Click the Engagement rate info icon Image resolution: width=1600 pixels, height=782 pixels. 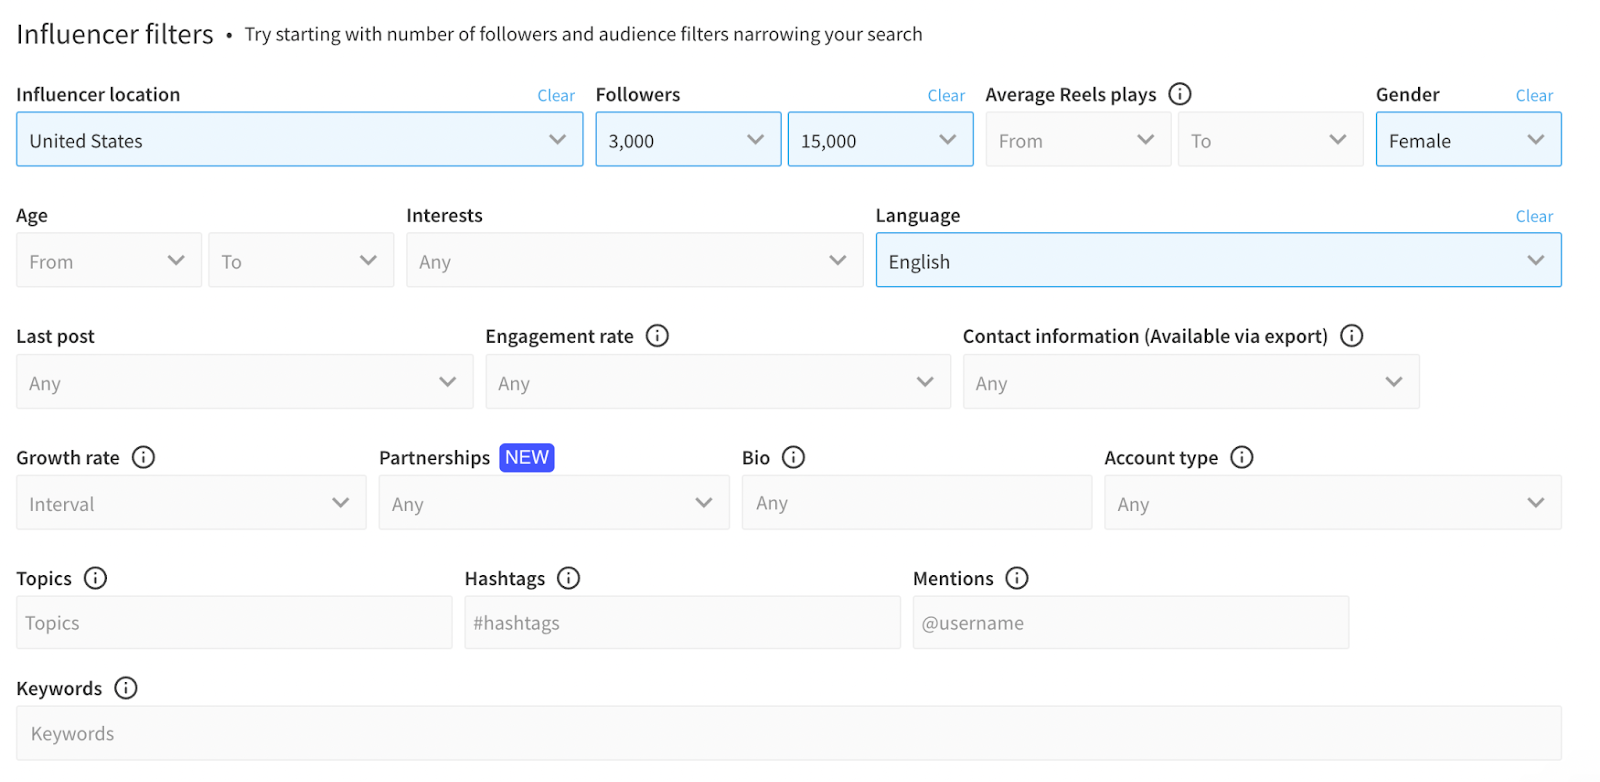(x=657, y=336)
